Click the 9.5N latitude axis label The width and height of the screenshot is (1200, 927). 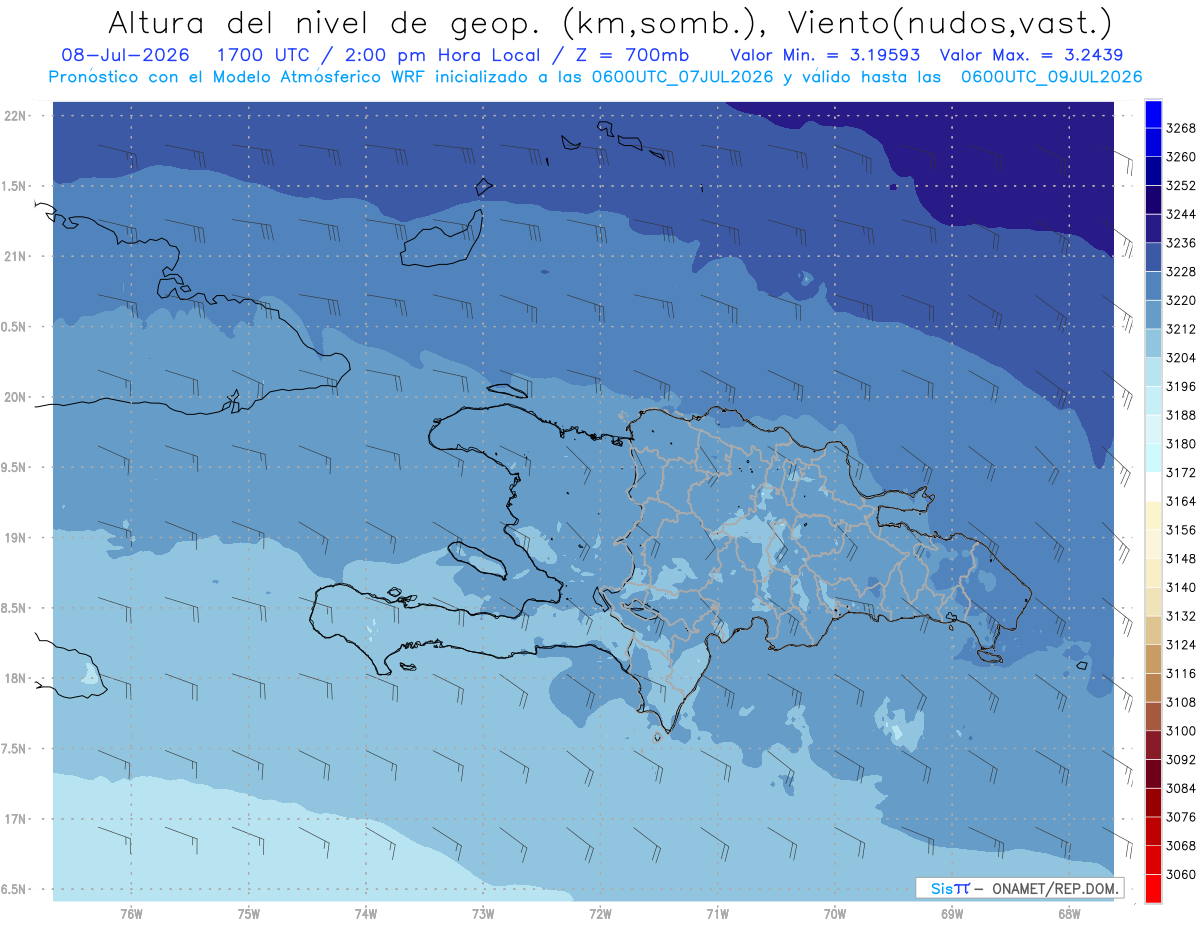(x=15, y=468)
